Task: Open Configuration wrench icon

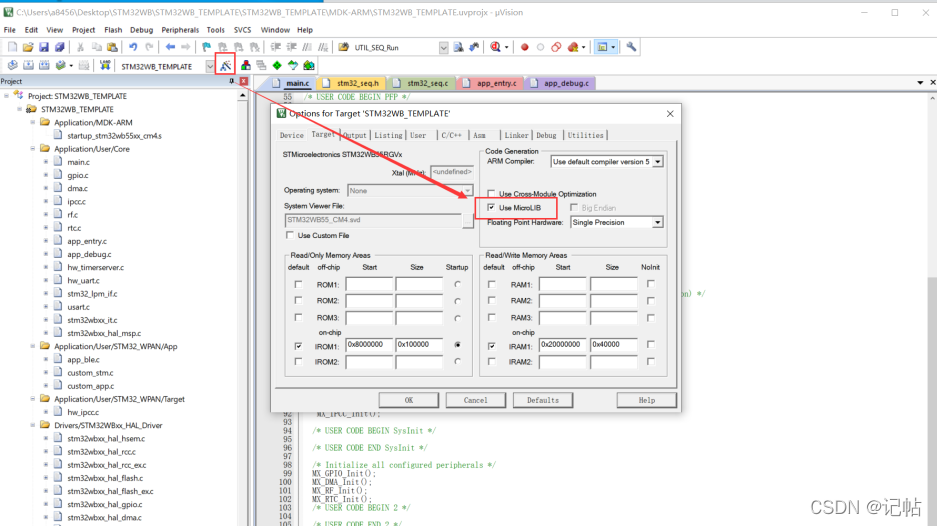Action: [x=631, y=47]
